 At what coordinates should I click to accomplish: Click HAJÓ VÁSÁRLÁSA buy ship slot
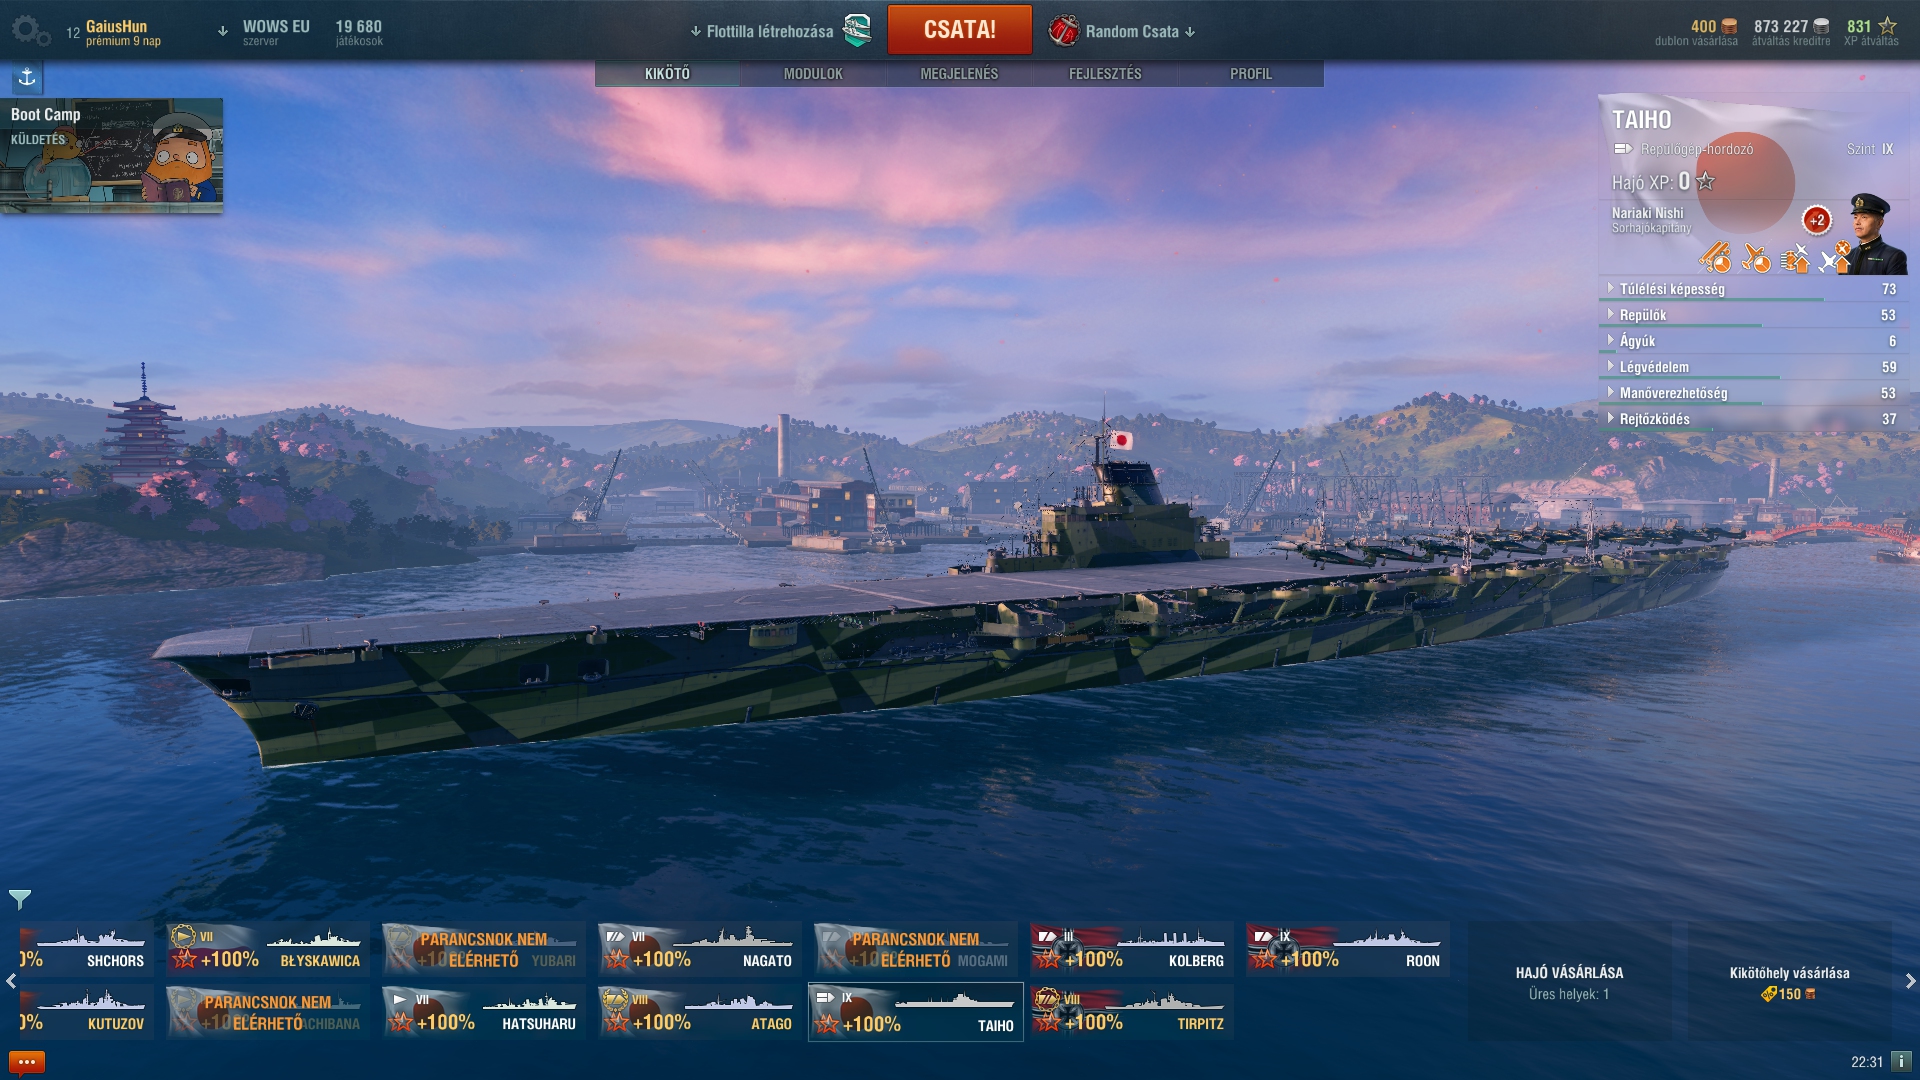(1569, 982)
